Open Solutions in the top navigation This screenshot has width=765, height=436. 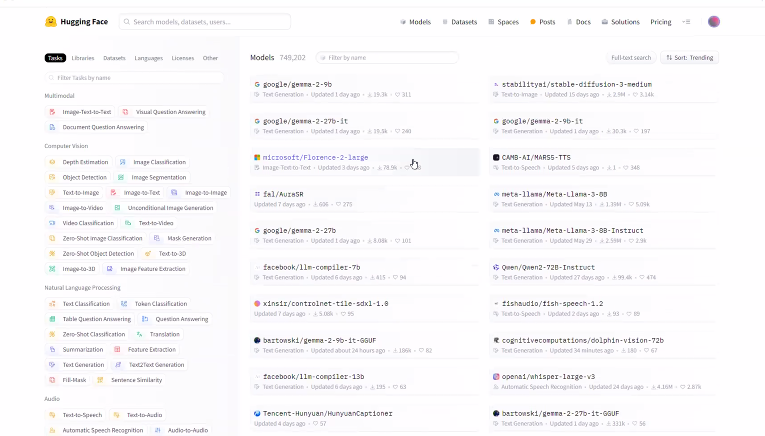(621, 22)
